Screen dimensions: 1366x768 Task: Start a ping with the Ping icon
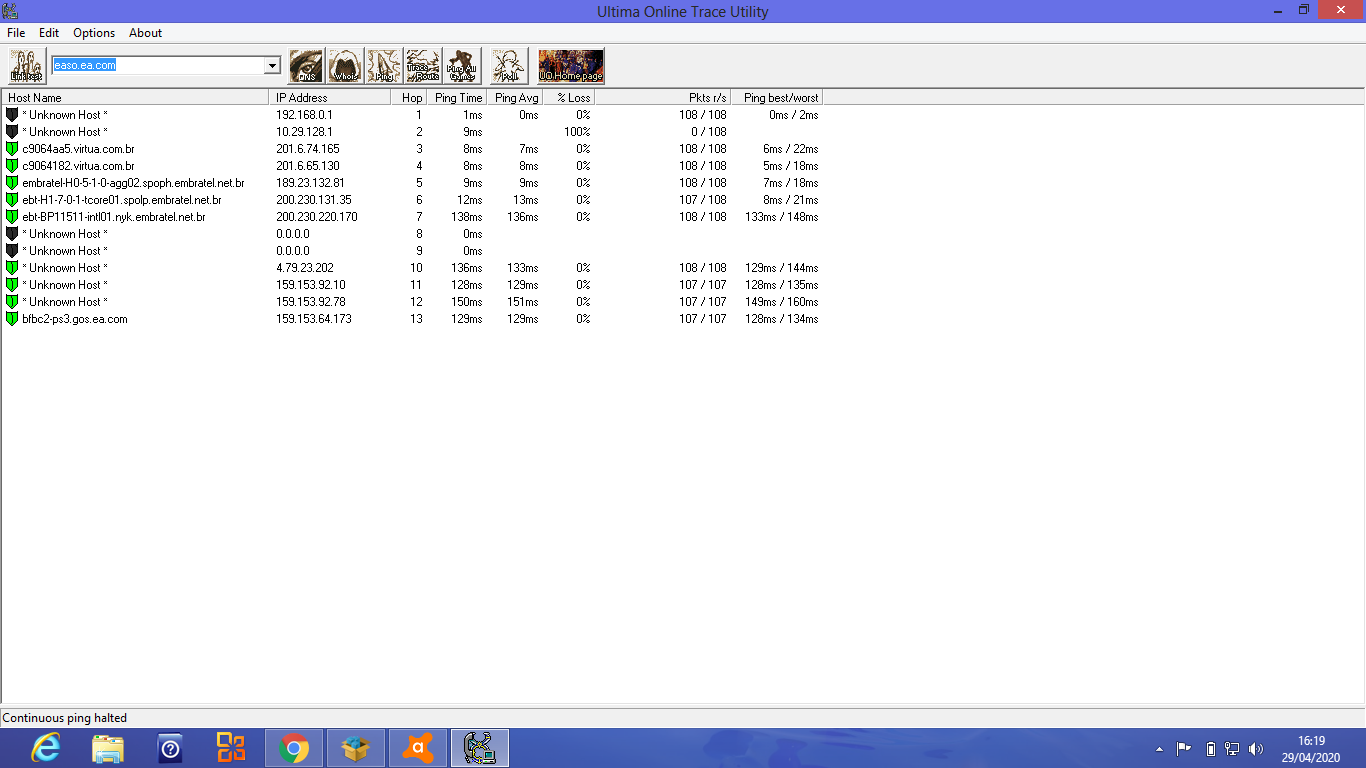(384, 66)
